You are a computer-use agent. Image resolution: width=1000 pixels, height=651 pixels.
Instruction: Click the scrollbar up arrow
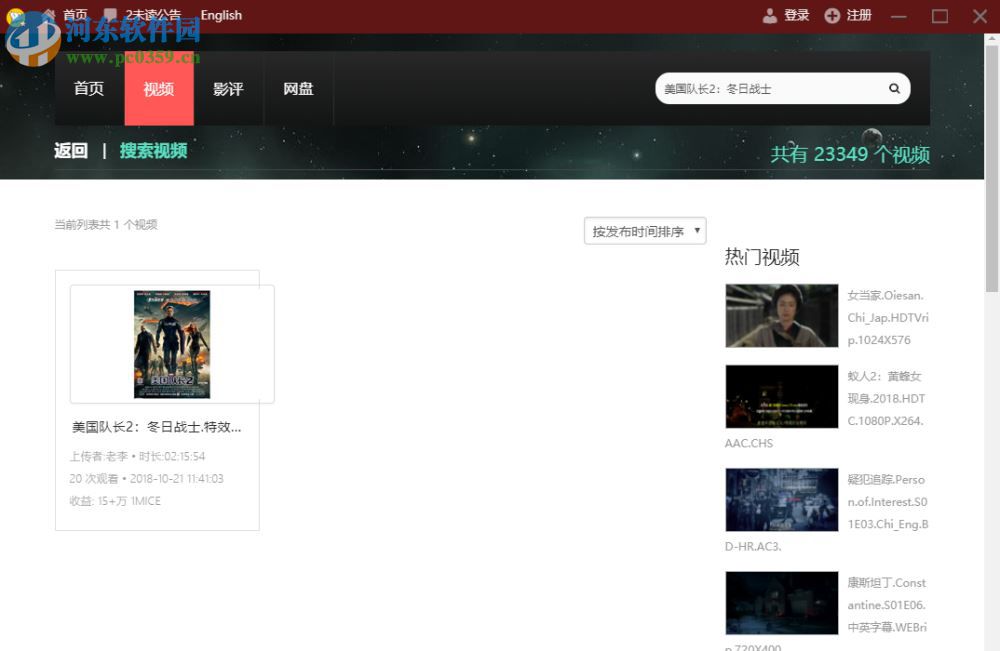pyautogui.click(x=992, y=39)
